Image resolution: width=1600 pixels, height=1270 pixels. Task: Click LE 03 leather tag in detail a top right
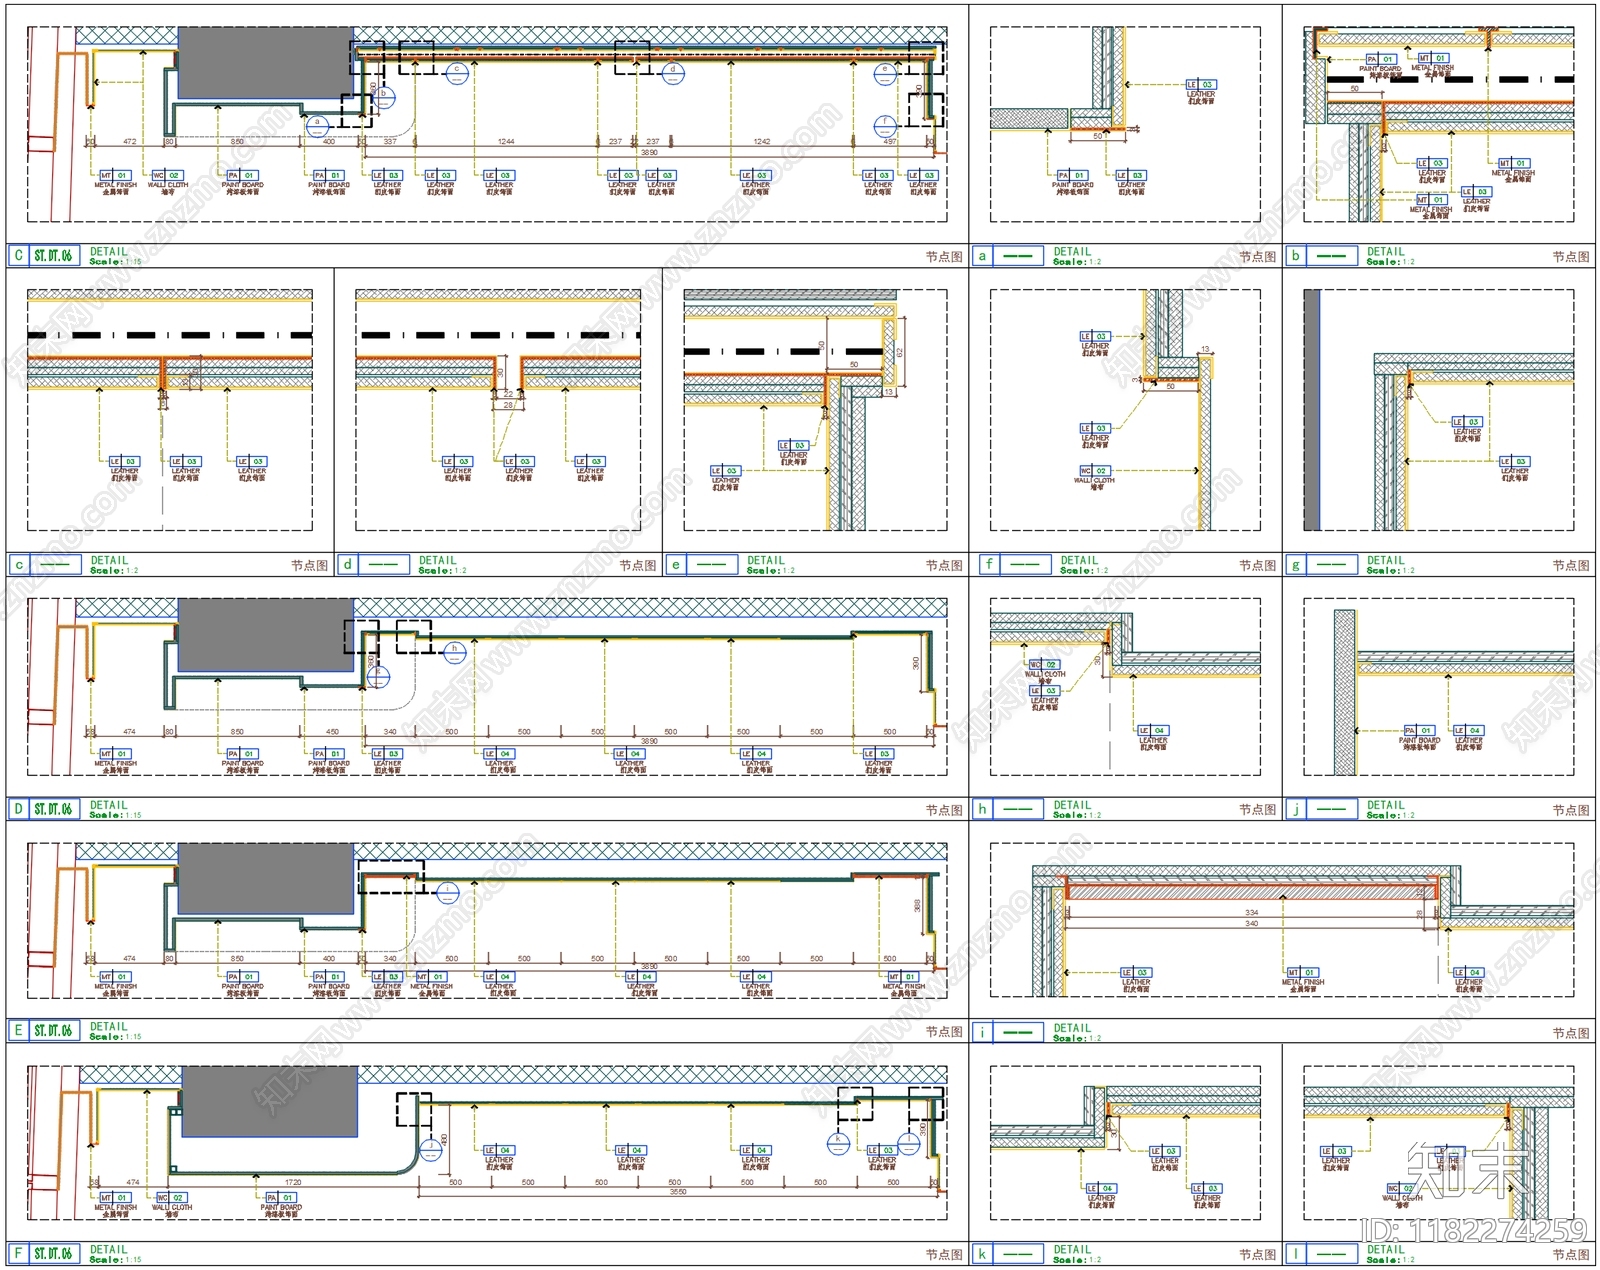pos(1201,85)
